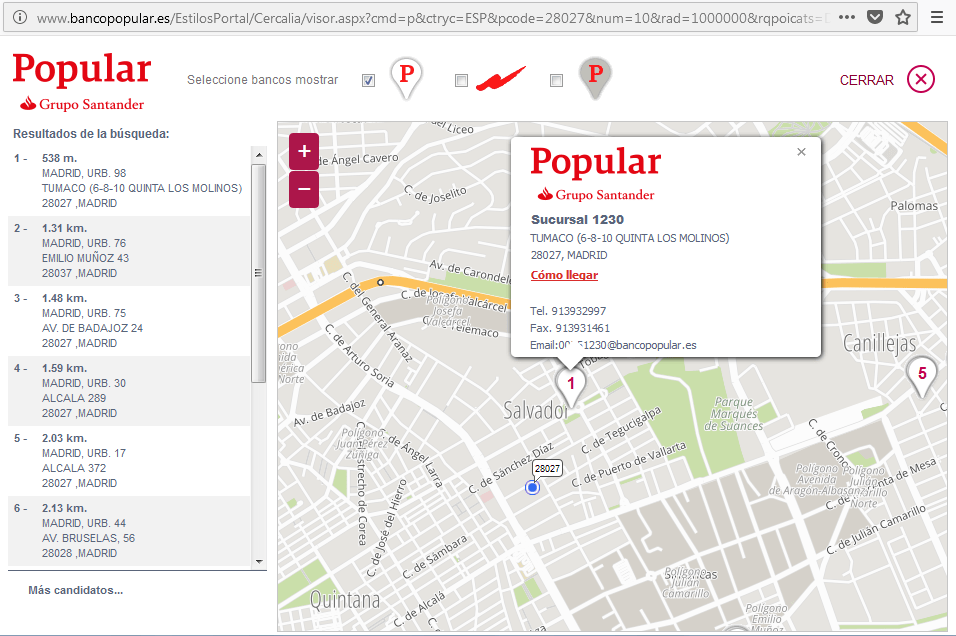Zoom in the map with plus button
The image size is (956, 636).
304,151
